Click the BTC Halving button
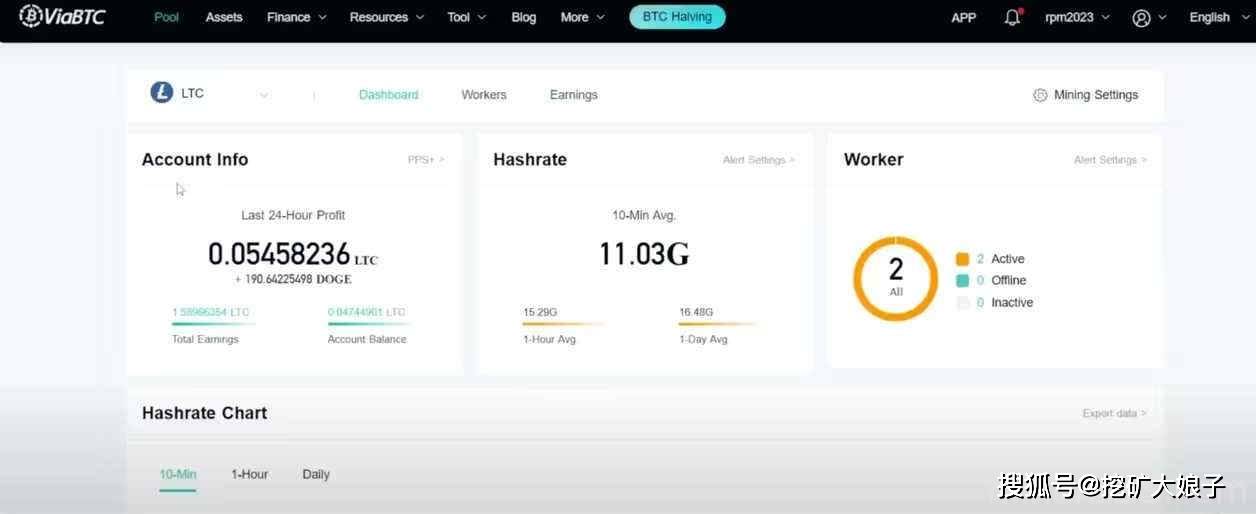This screenshot has height=514, width=1256. coord(677,17)
